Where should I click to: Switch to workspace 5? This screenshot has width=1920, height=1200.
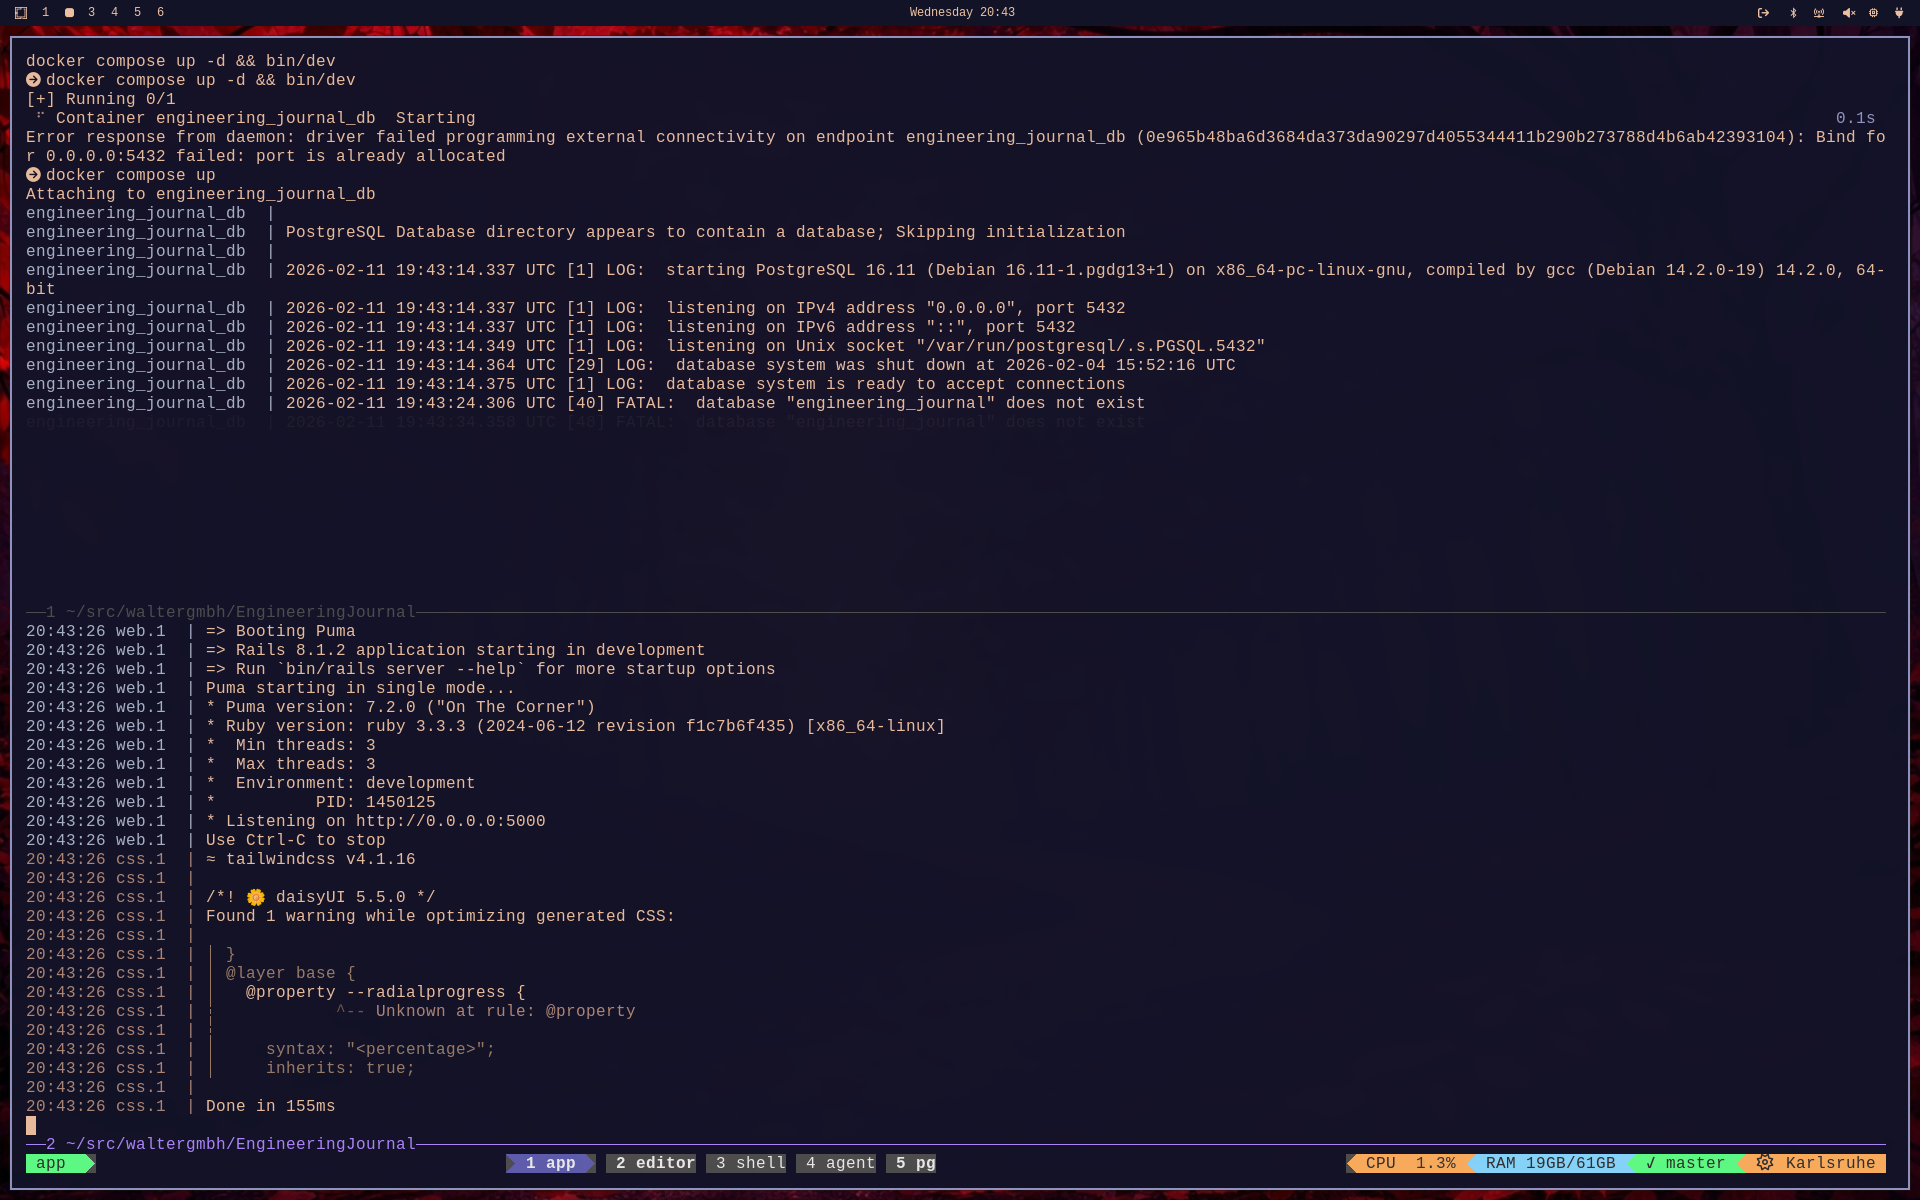(x=137, y=13)
